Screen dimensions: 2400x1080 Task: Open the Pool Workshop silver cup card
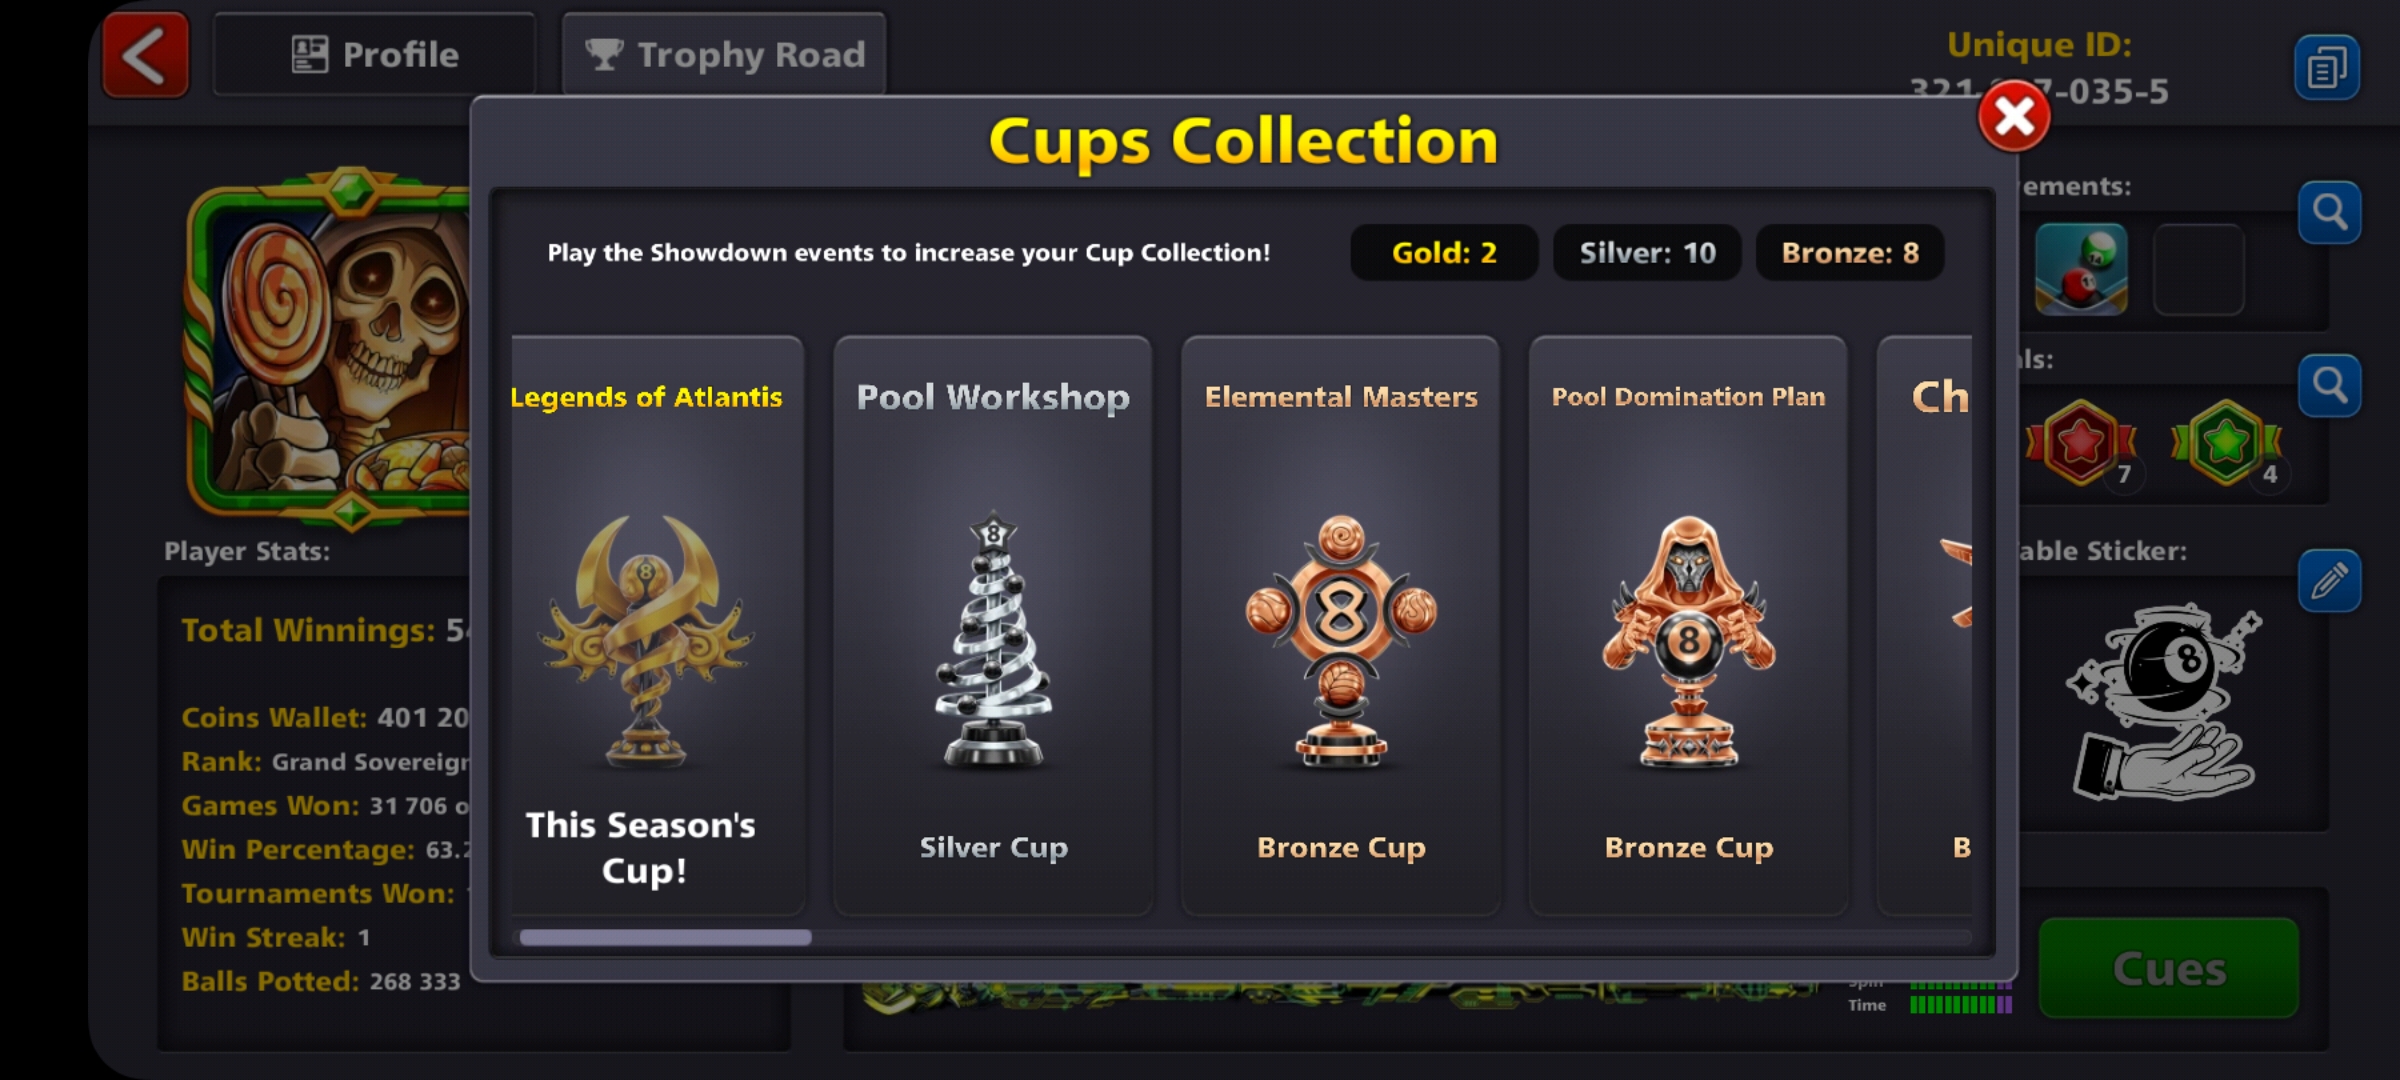pyautogui.click(x=993, y=625)
